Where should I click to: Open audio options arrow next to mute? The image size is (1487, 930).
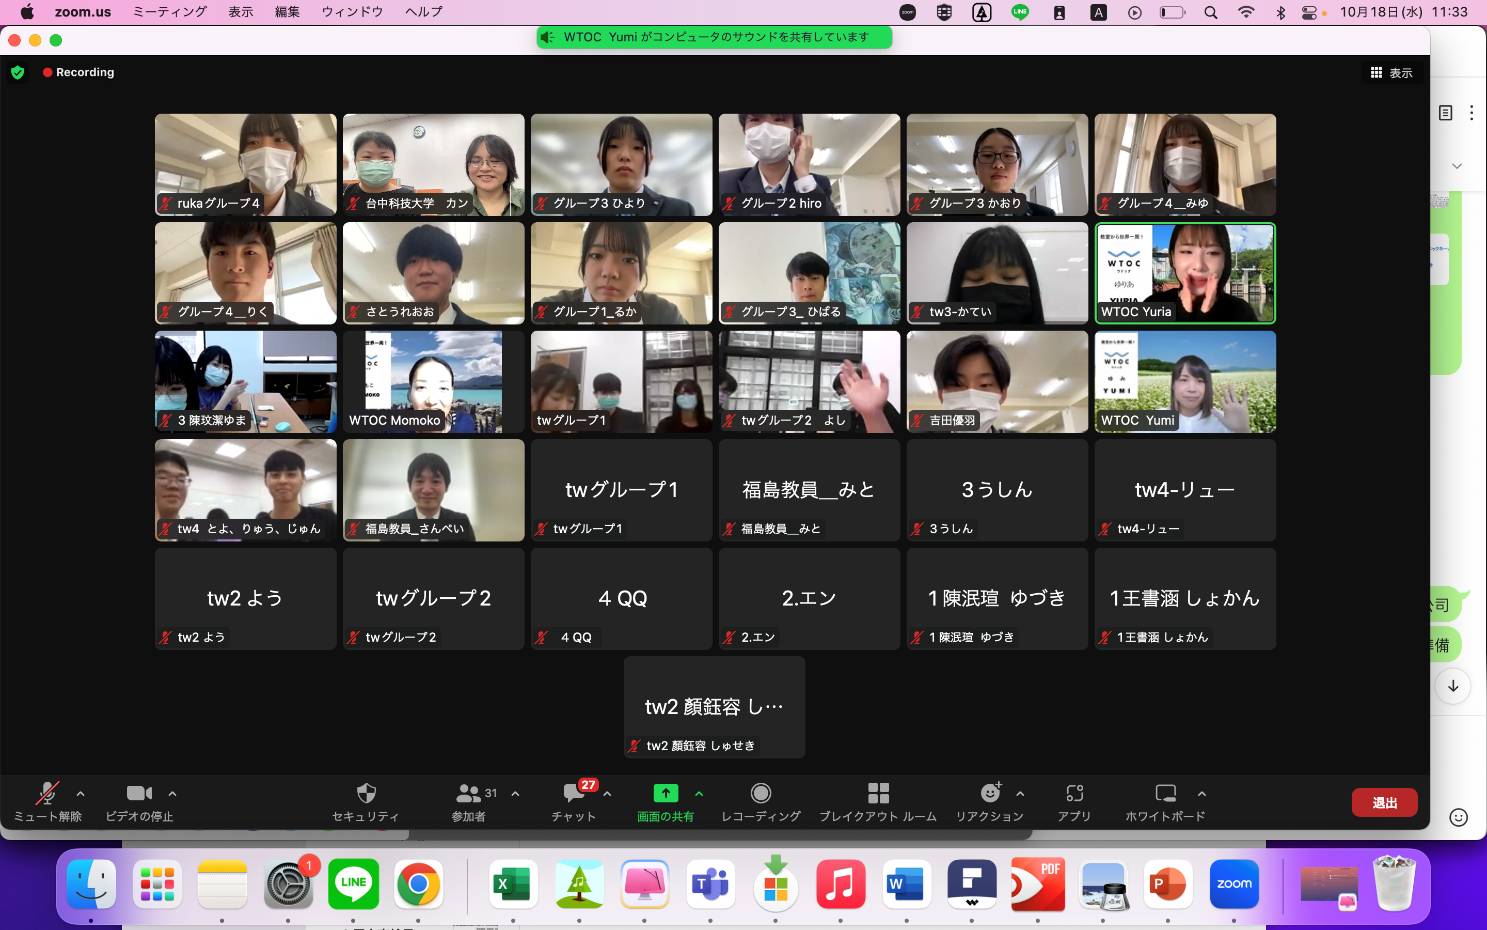pos(81,794)
